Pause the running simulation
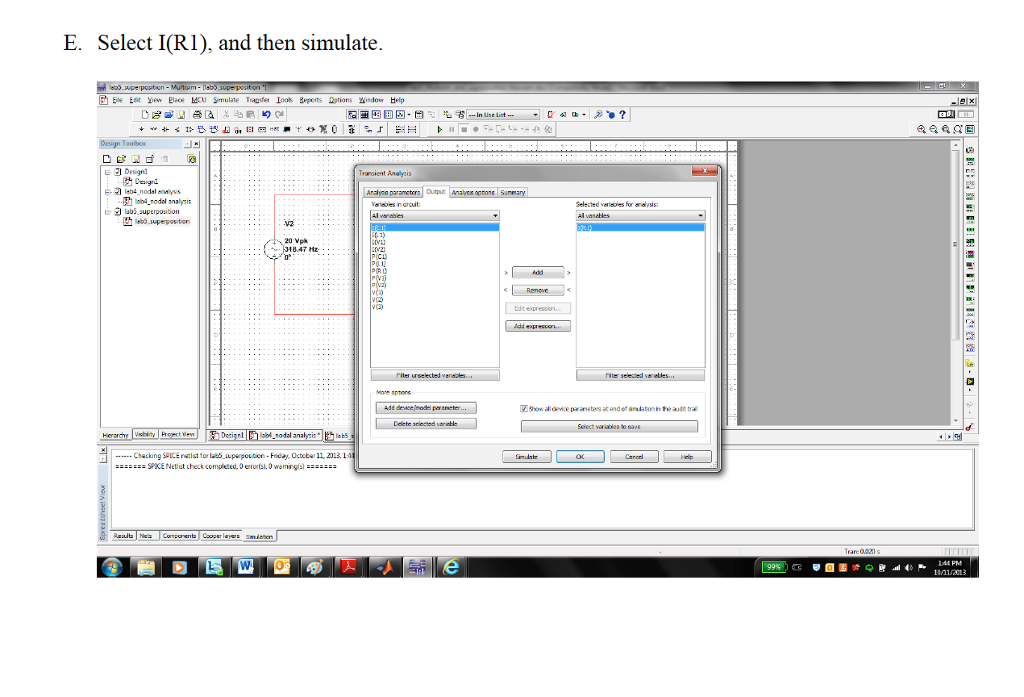Image resolution: width=1024 pixels, height=697 pixels. 451,129
